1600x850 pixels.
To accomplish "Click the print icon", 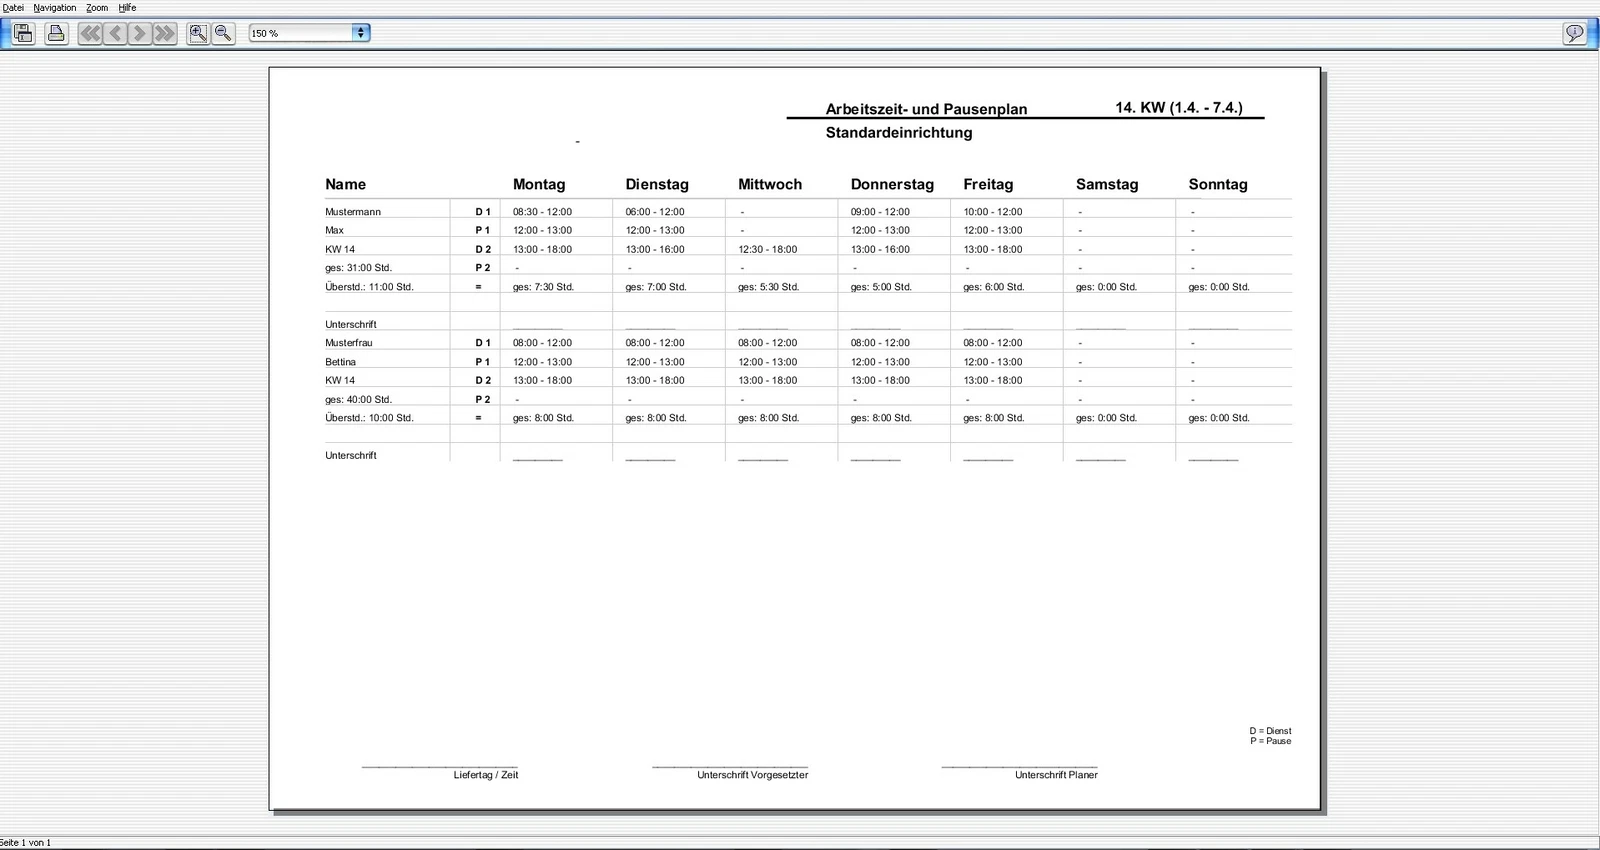I will (56, 33).
